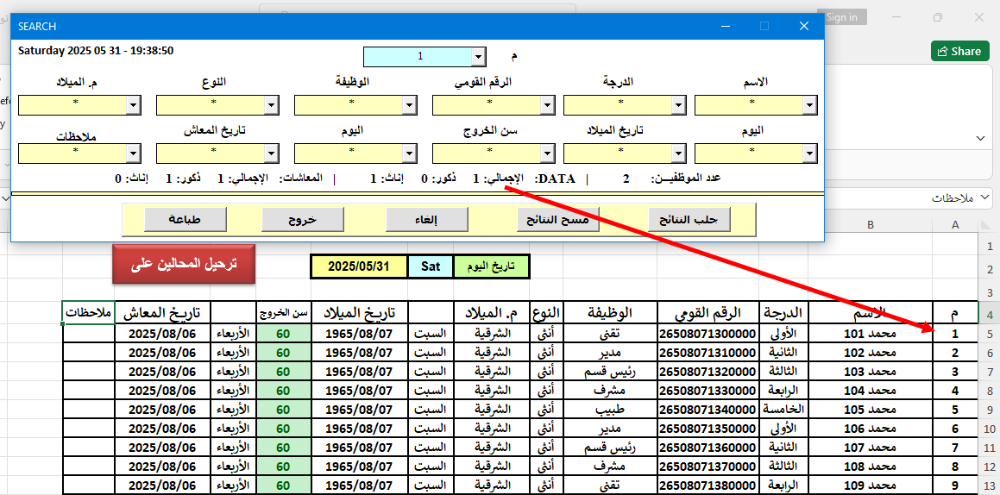Viewport: 1000px width, 495px height.
Task: Open the م combo box showing 1
Action: [x=479, y=57]
